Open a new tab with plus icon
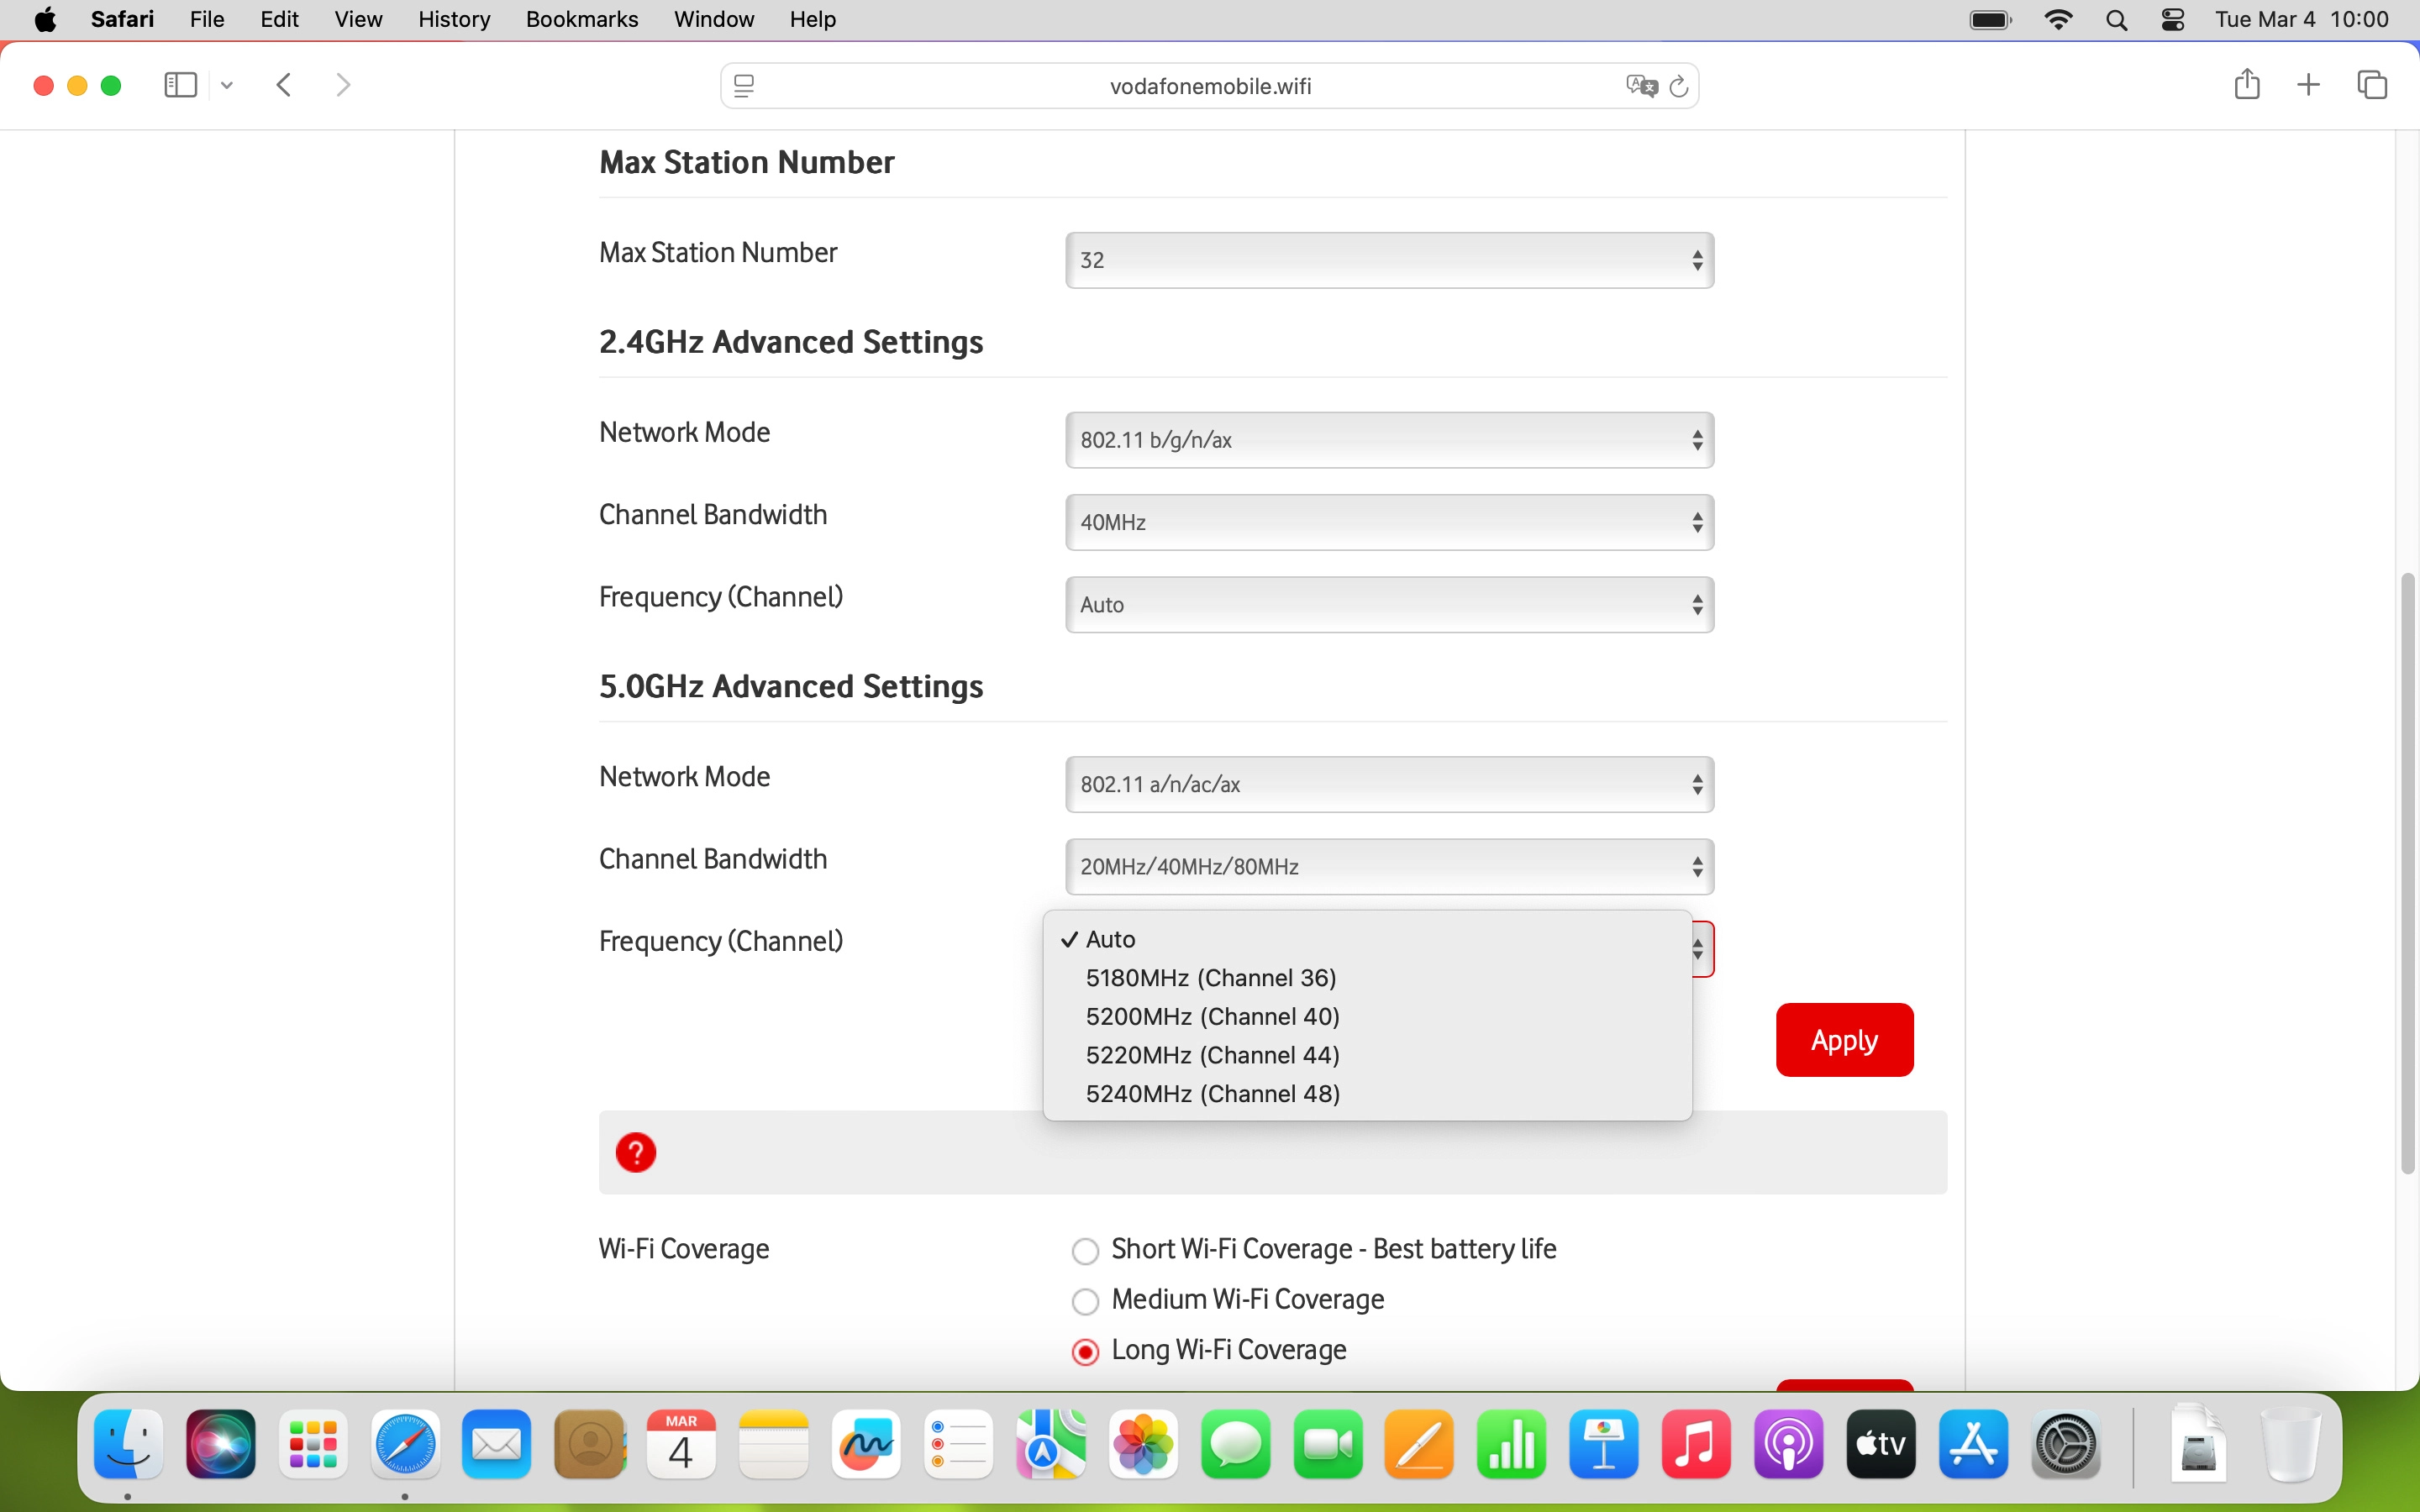2420x1512 pixels. [2308, 85]
